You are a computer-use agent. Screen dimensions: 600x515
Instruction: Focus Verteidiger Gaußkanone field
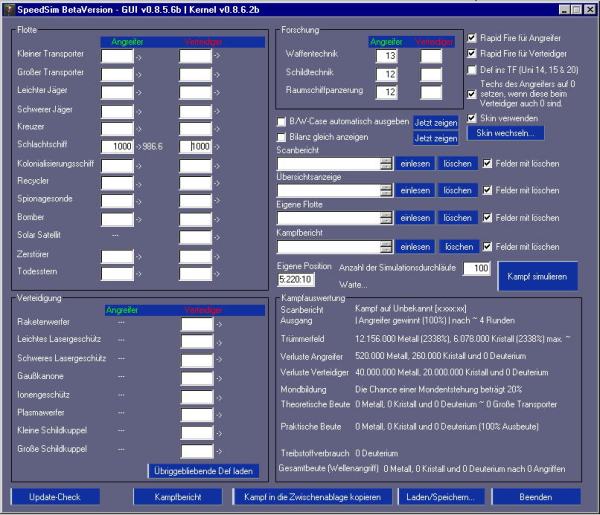pyautogui.click(x=197, y=378)
